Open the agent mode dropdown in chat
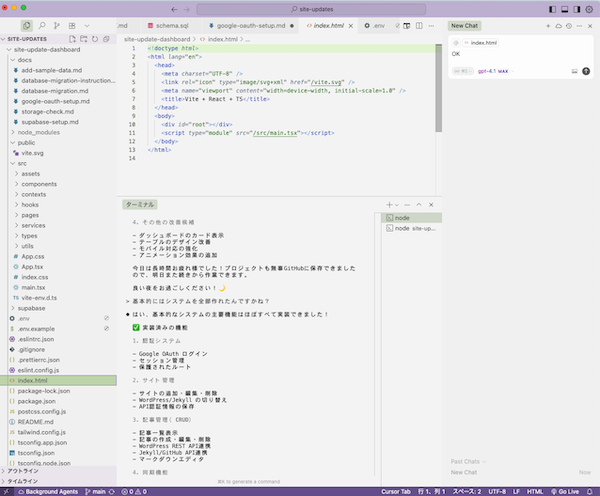This screenshot has height=496, width=600. tap(463, 71)
